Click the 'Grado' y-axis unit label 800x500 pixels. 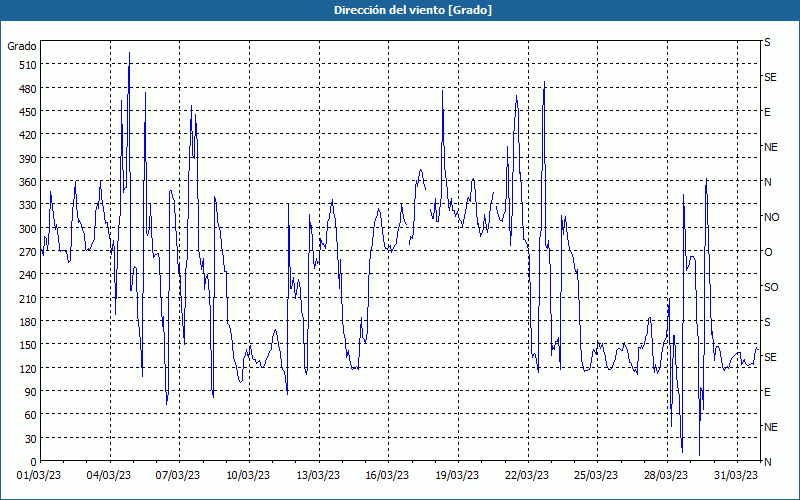click(x=22, y=46)
